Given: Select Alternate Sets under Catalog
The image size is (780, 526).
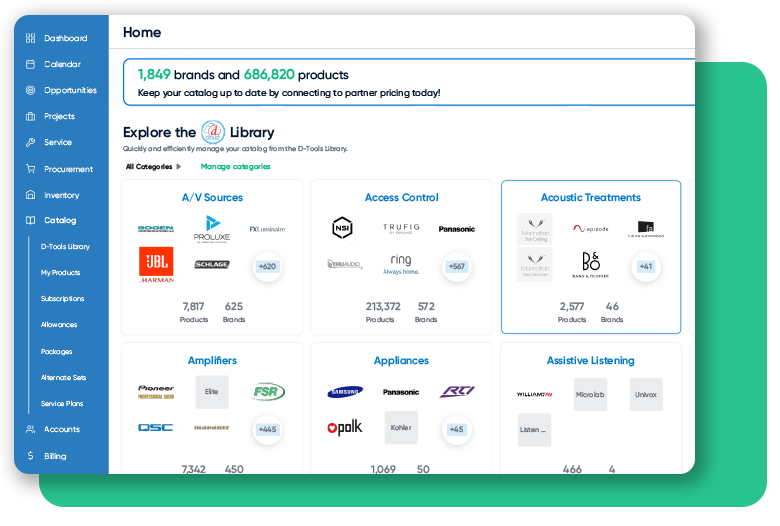Looking at the screenshot, I should point(63,378).
